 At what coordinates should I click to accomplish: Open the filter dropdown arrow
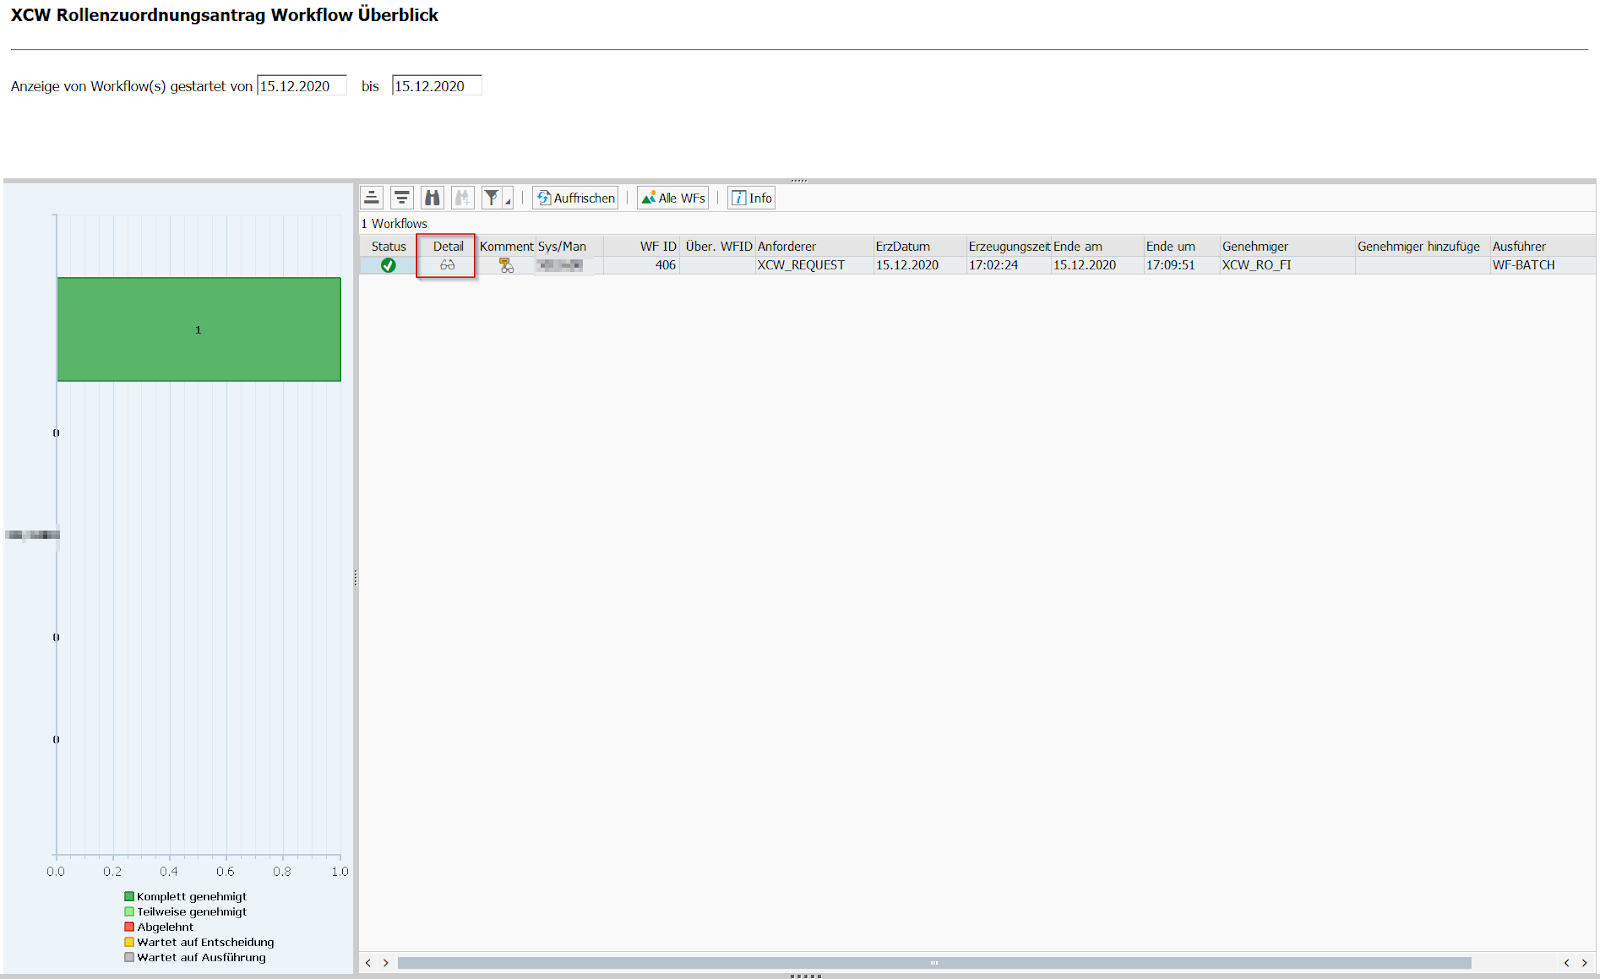point(508,198)
